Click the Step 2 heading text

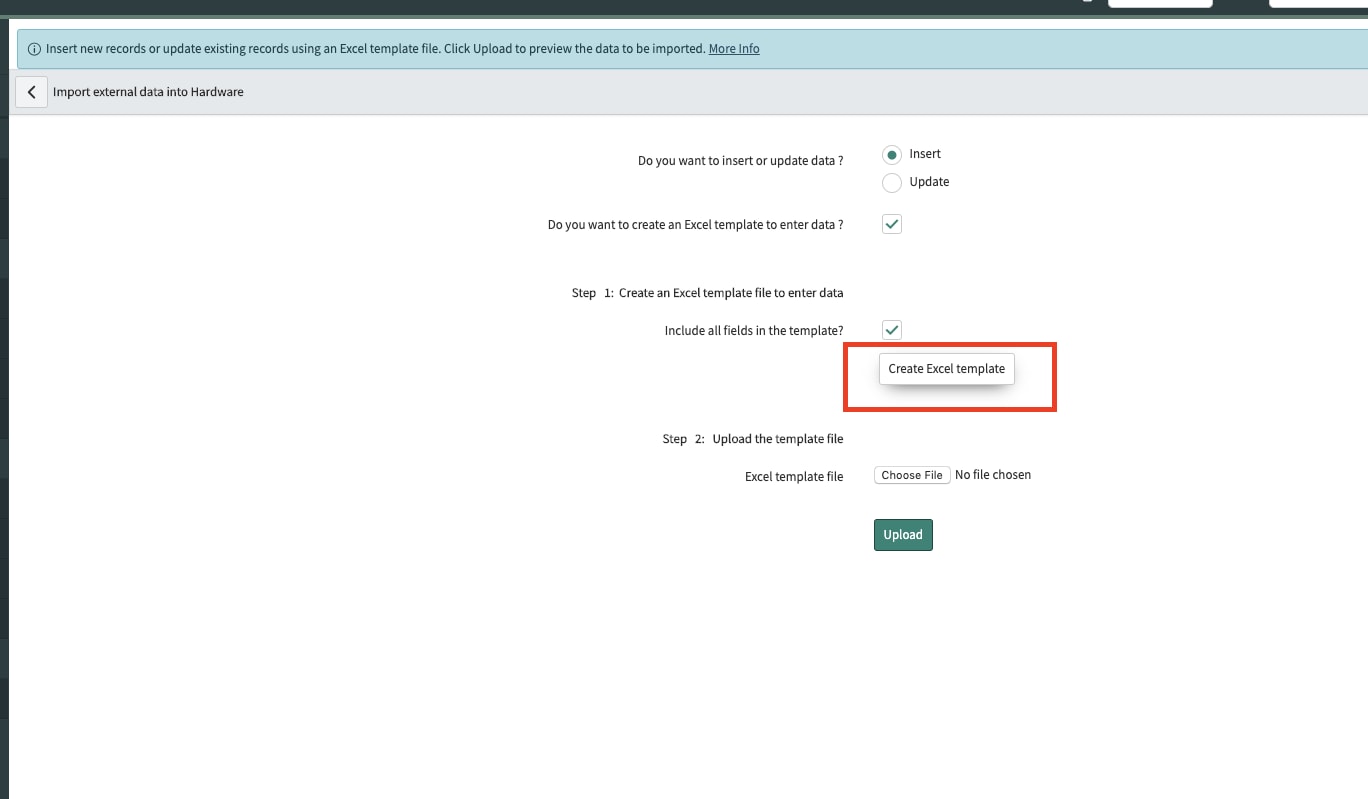[753, 439]
